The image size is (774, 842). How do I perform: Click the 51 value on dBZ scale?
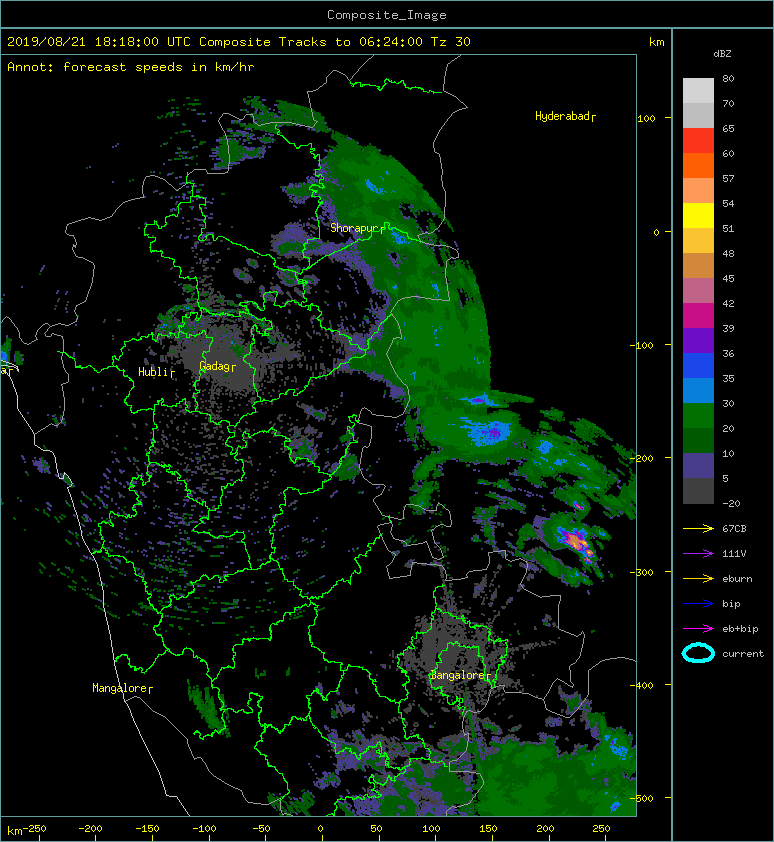pos(728,228)
